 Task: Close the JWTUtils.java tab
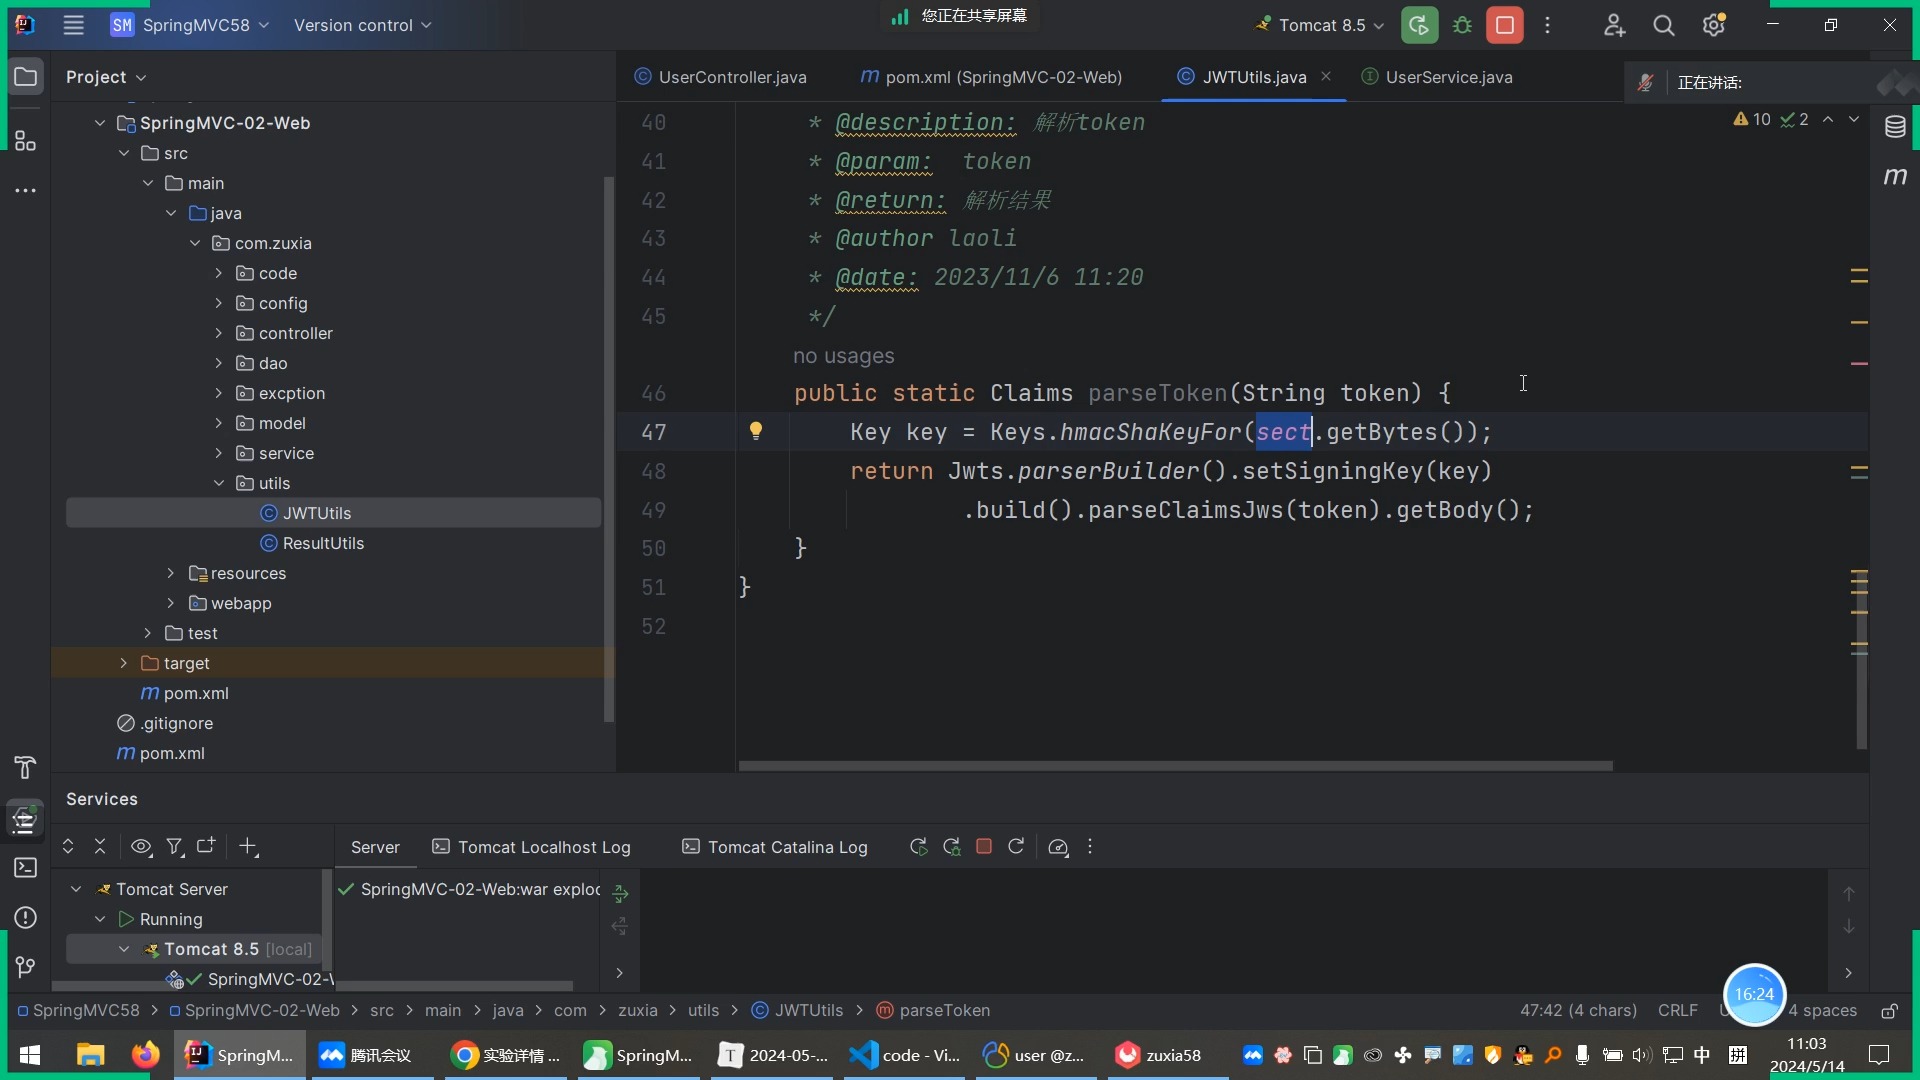[1326, 76]
